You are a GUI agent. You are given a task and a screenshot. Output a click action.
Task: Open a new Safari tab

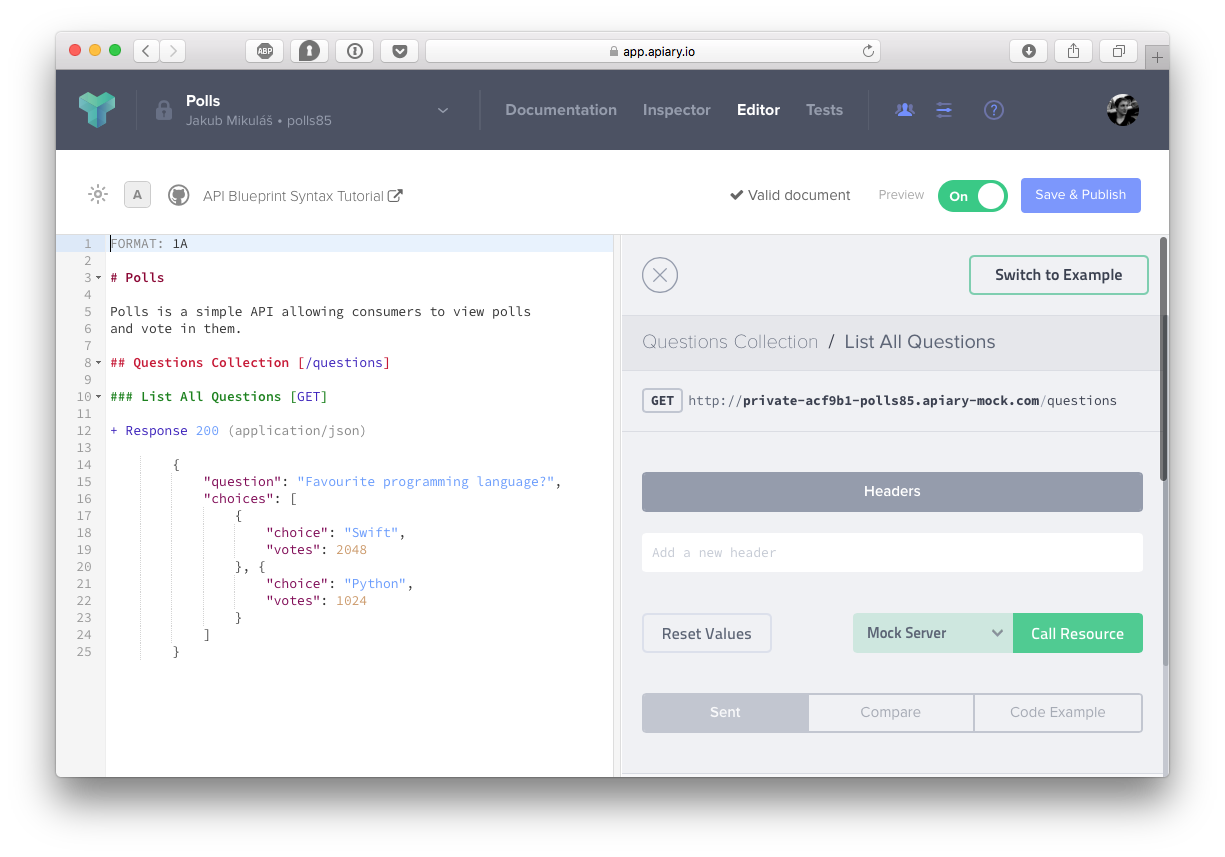pyautogui.click(x=1157, y=58)
